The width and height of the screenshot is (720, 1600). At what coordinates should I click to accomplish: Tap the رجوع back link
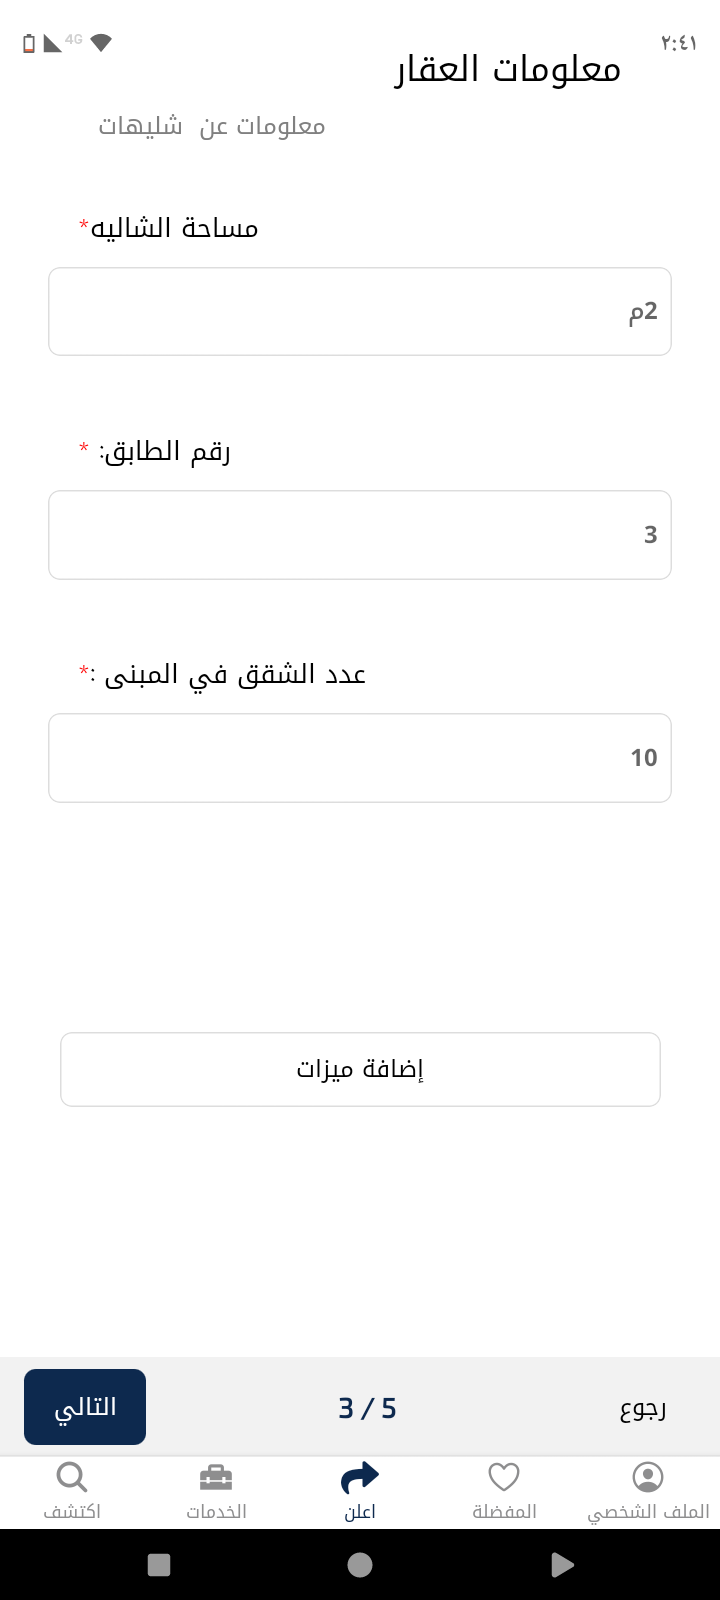(x=643, y=1409)
